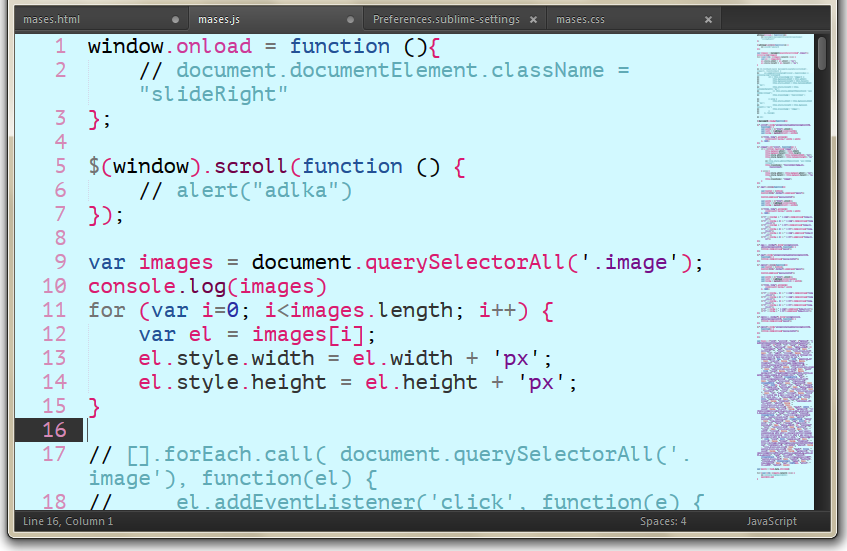Click 'addEventListener' on line 18
Image resolution: width=847 pixels, height=551 pixels.
(314, 502)
